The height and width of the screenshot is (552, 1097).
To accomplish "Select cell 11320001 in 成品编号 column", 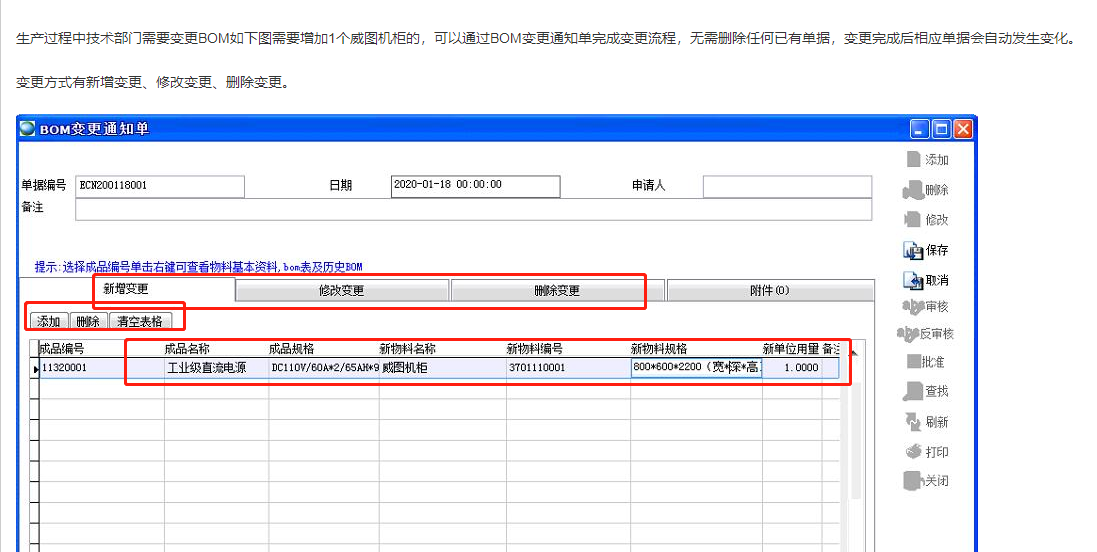I will [102, 368].
